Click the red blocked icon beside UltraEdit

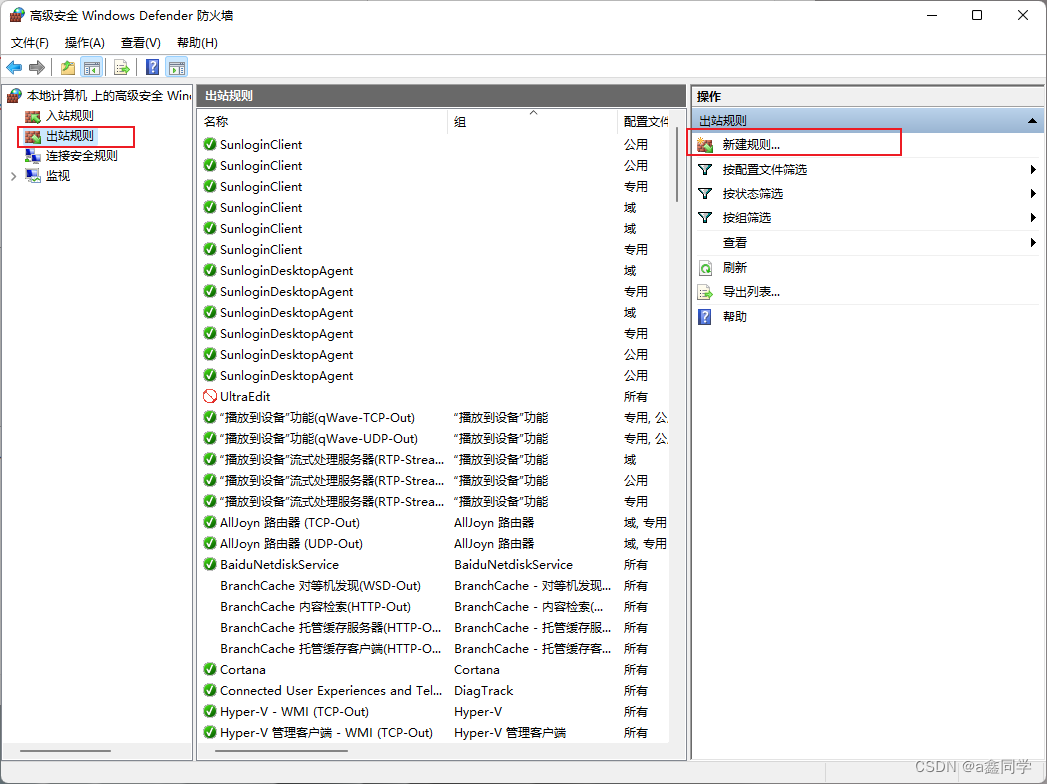[x=210, y=396]
